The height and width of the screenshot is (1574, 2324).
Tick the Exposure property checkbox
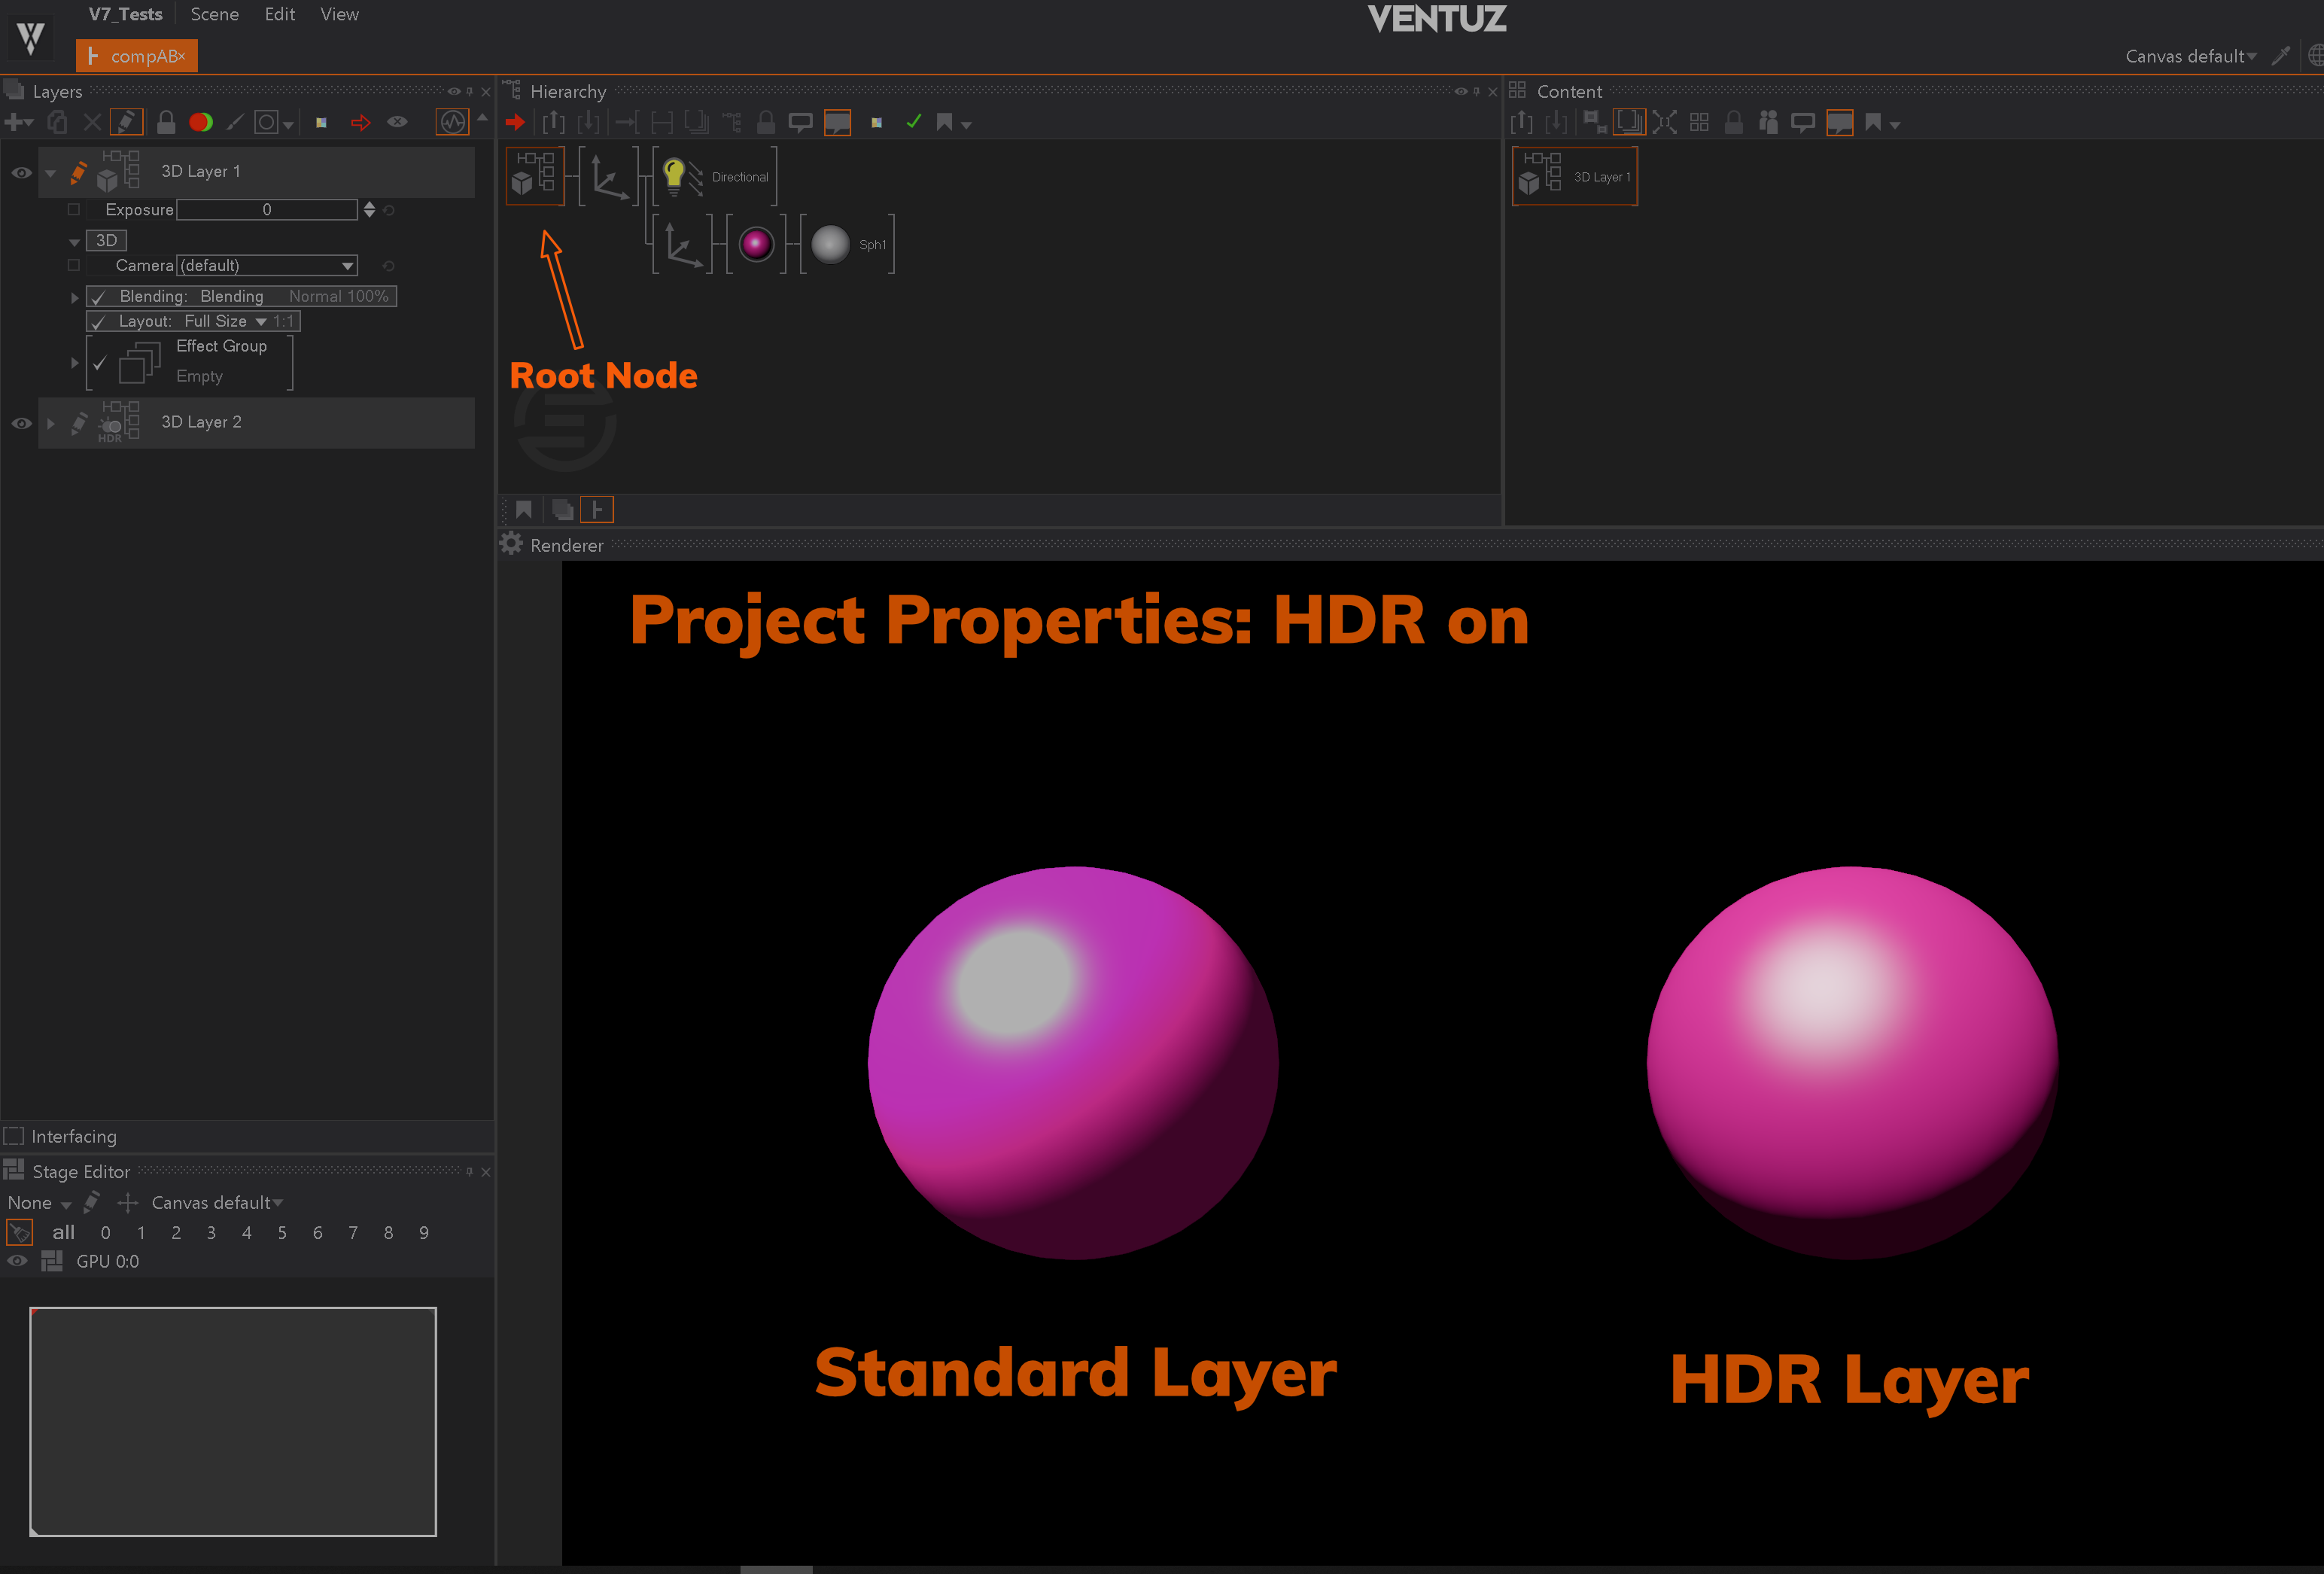74,210
